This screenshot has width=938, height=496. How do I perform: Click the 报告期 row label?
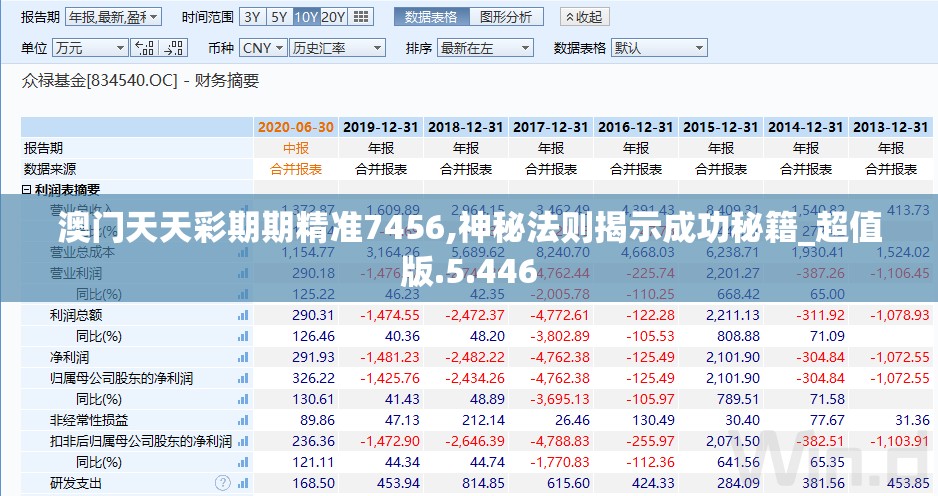tap(43, 148)
